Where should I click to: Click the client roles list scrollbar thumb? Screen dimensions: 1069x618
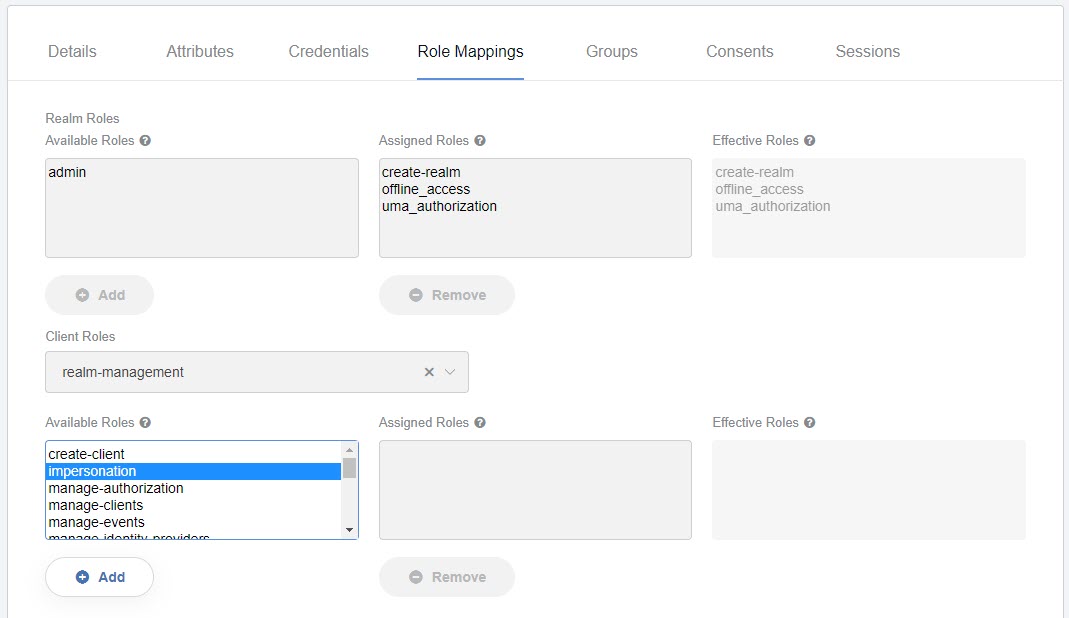coord(349,468)
